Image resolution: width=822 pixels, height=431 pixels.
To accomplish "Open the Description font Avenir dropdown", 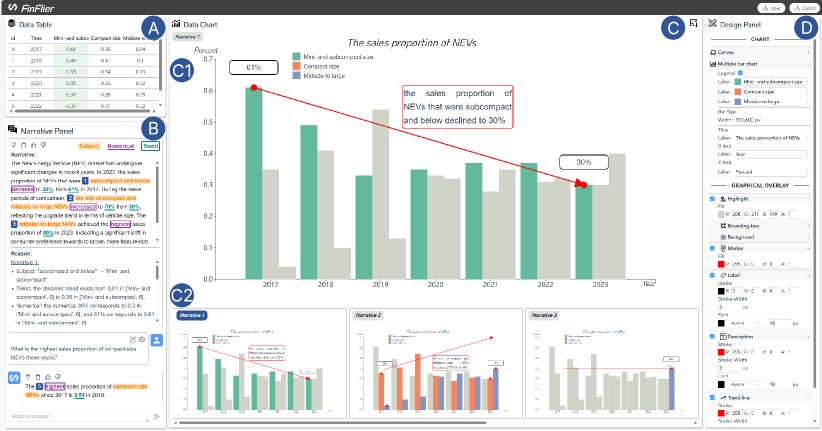I will pos(745,384).
